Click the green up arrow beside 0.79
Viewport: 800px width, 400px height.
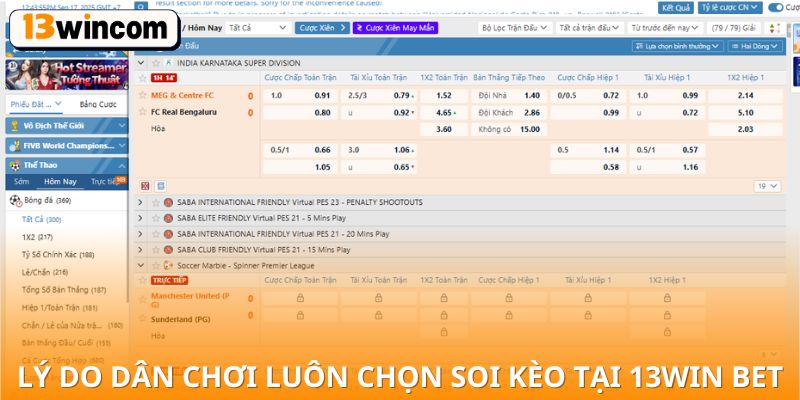tap(413, 96)
